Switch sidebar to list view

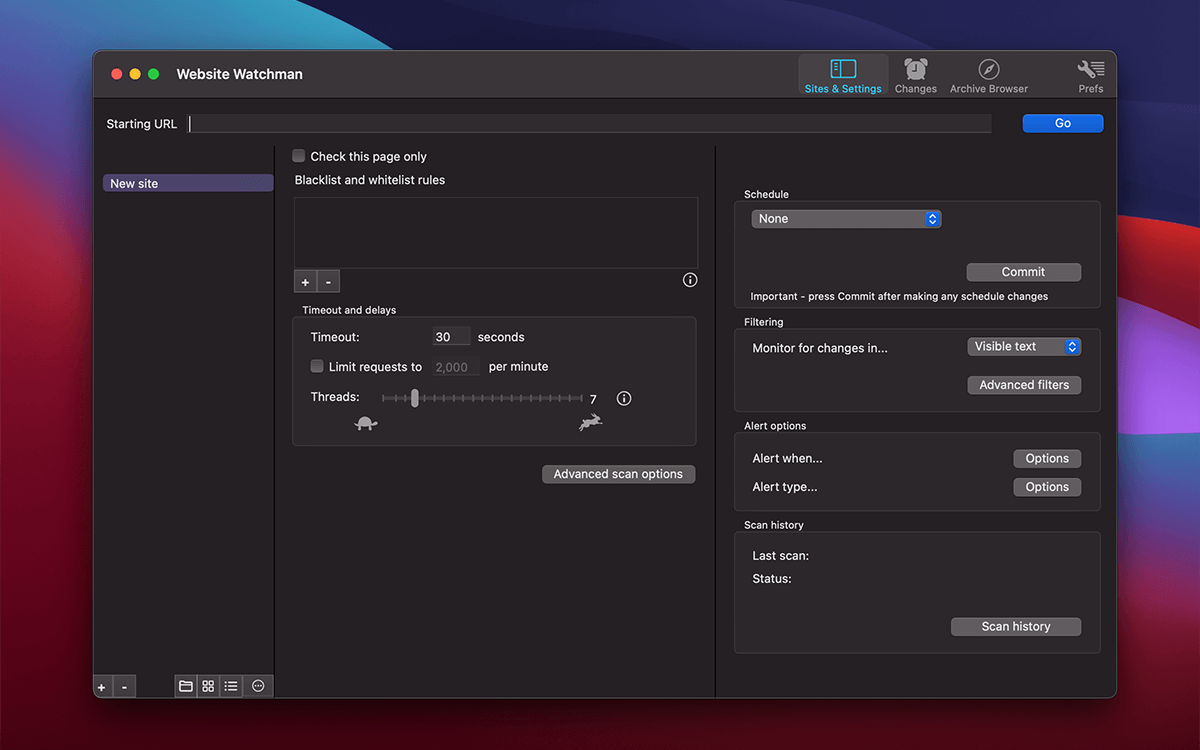(231, 686)
